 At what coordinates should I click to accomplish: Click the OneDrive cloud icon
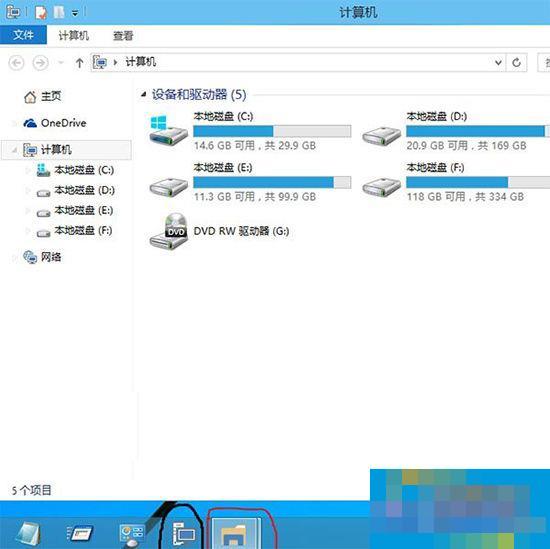coord(30,123)
